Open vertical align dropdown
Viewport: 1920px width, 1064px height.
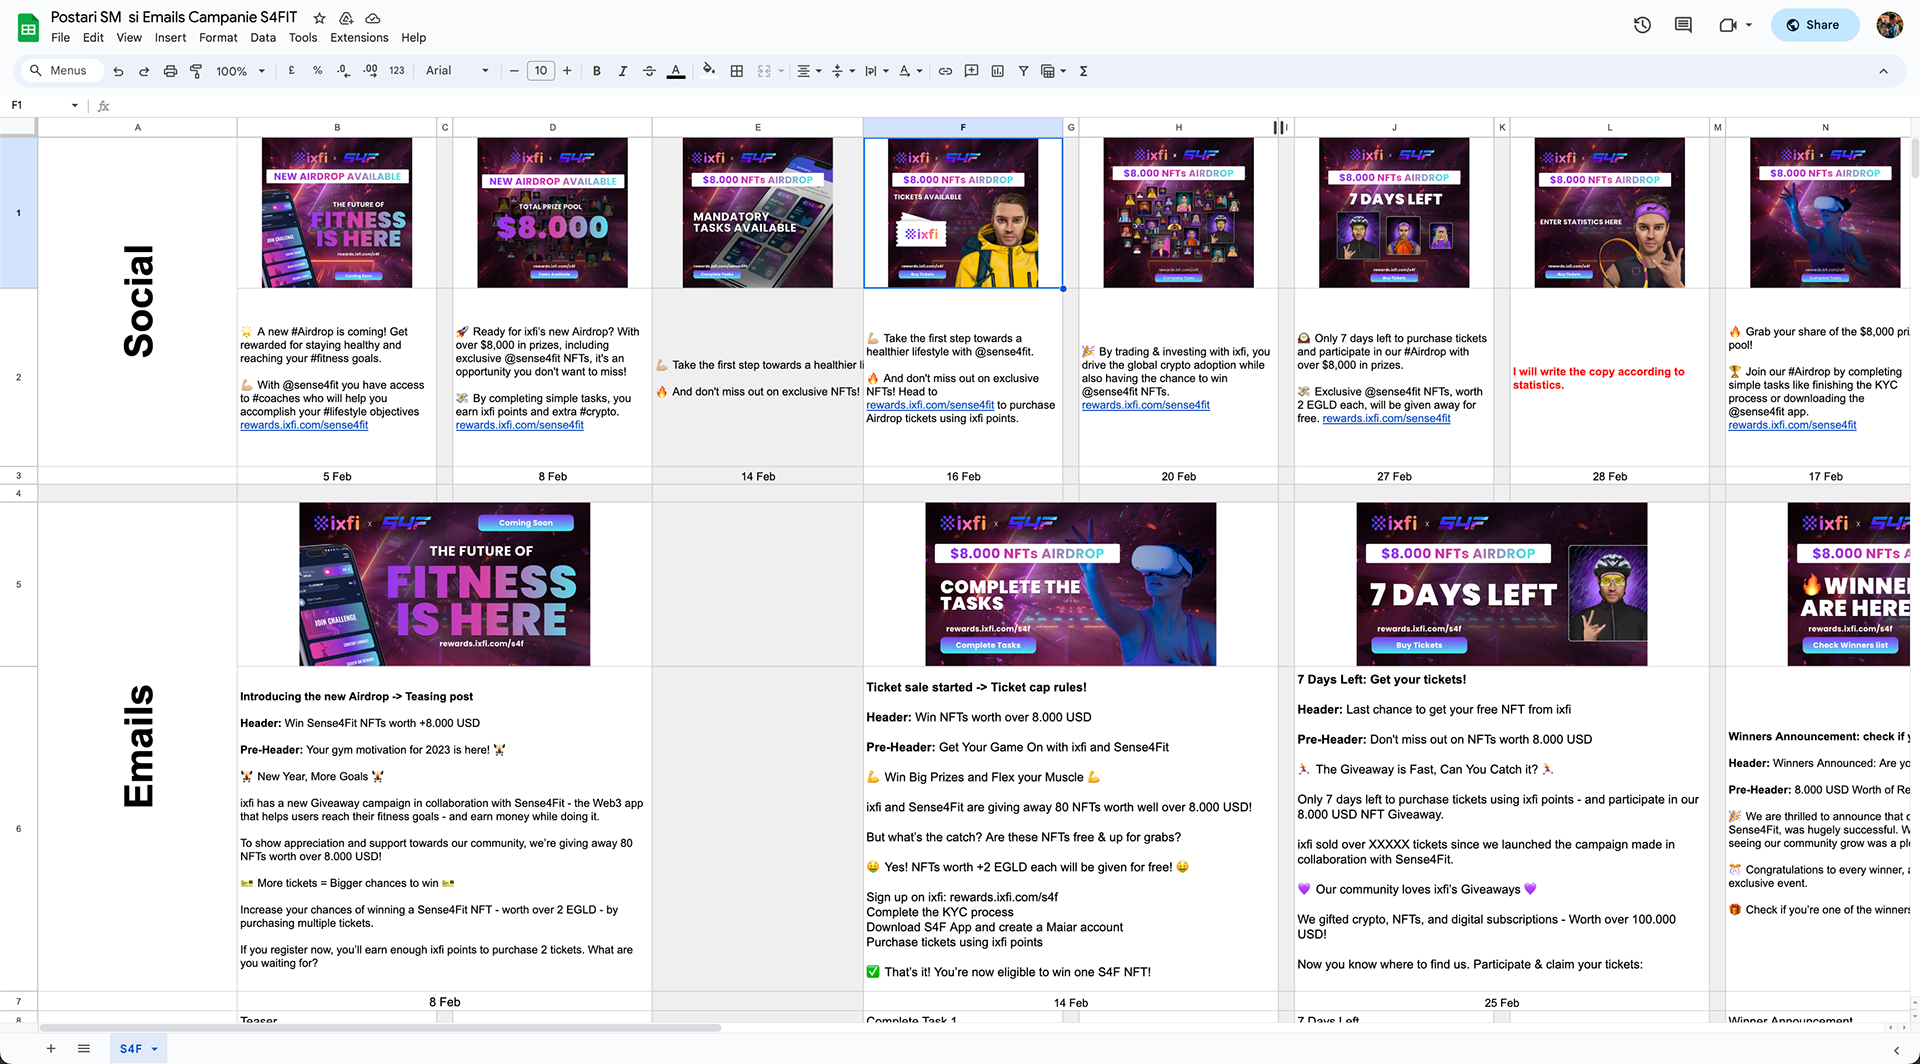point(843,71)
